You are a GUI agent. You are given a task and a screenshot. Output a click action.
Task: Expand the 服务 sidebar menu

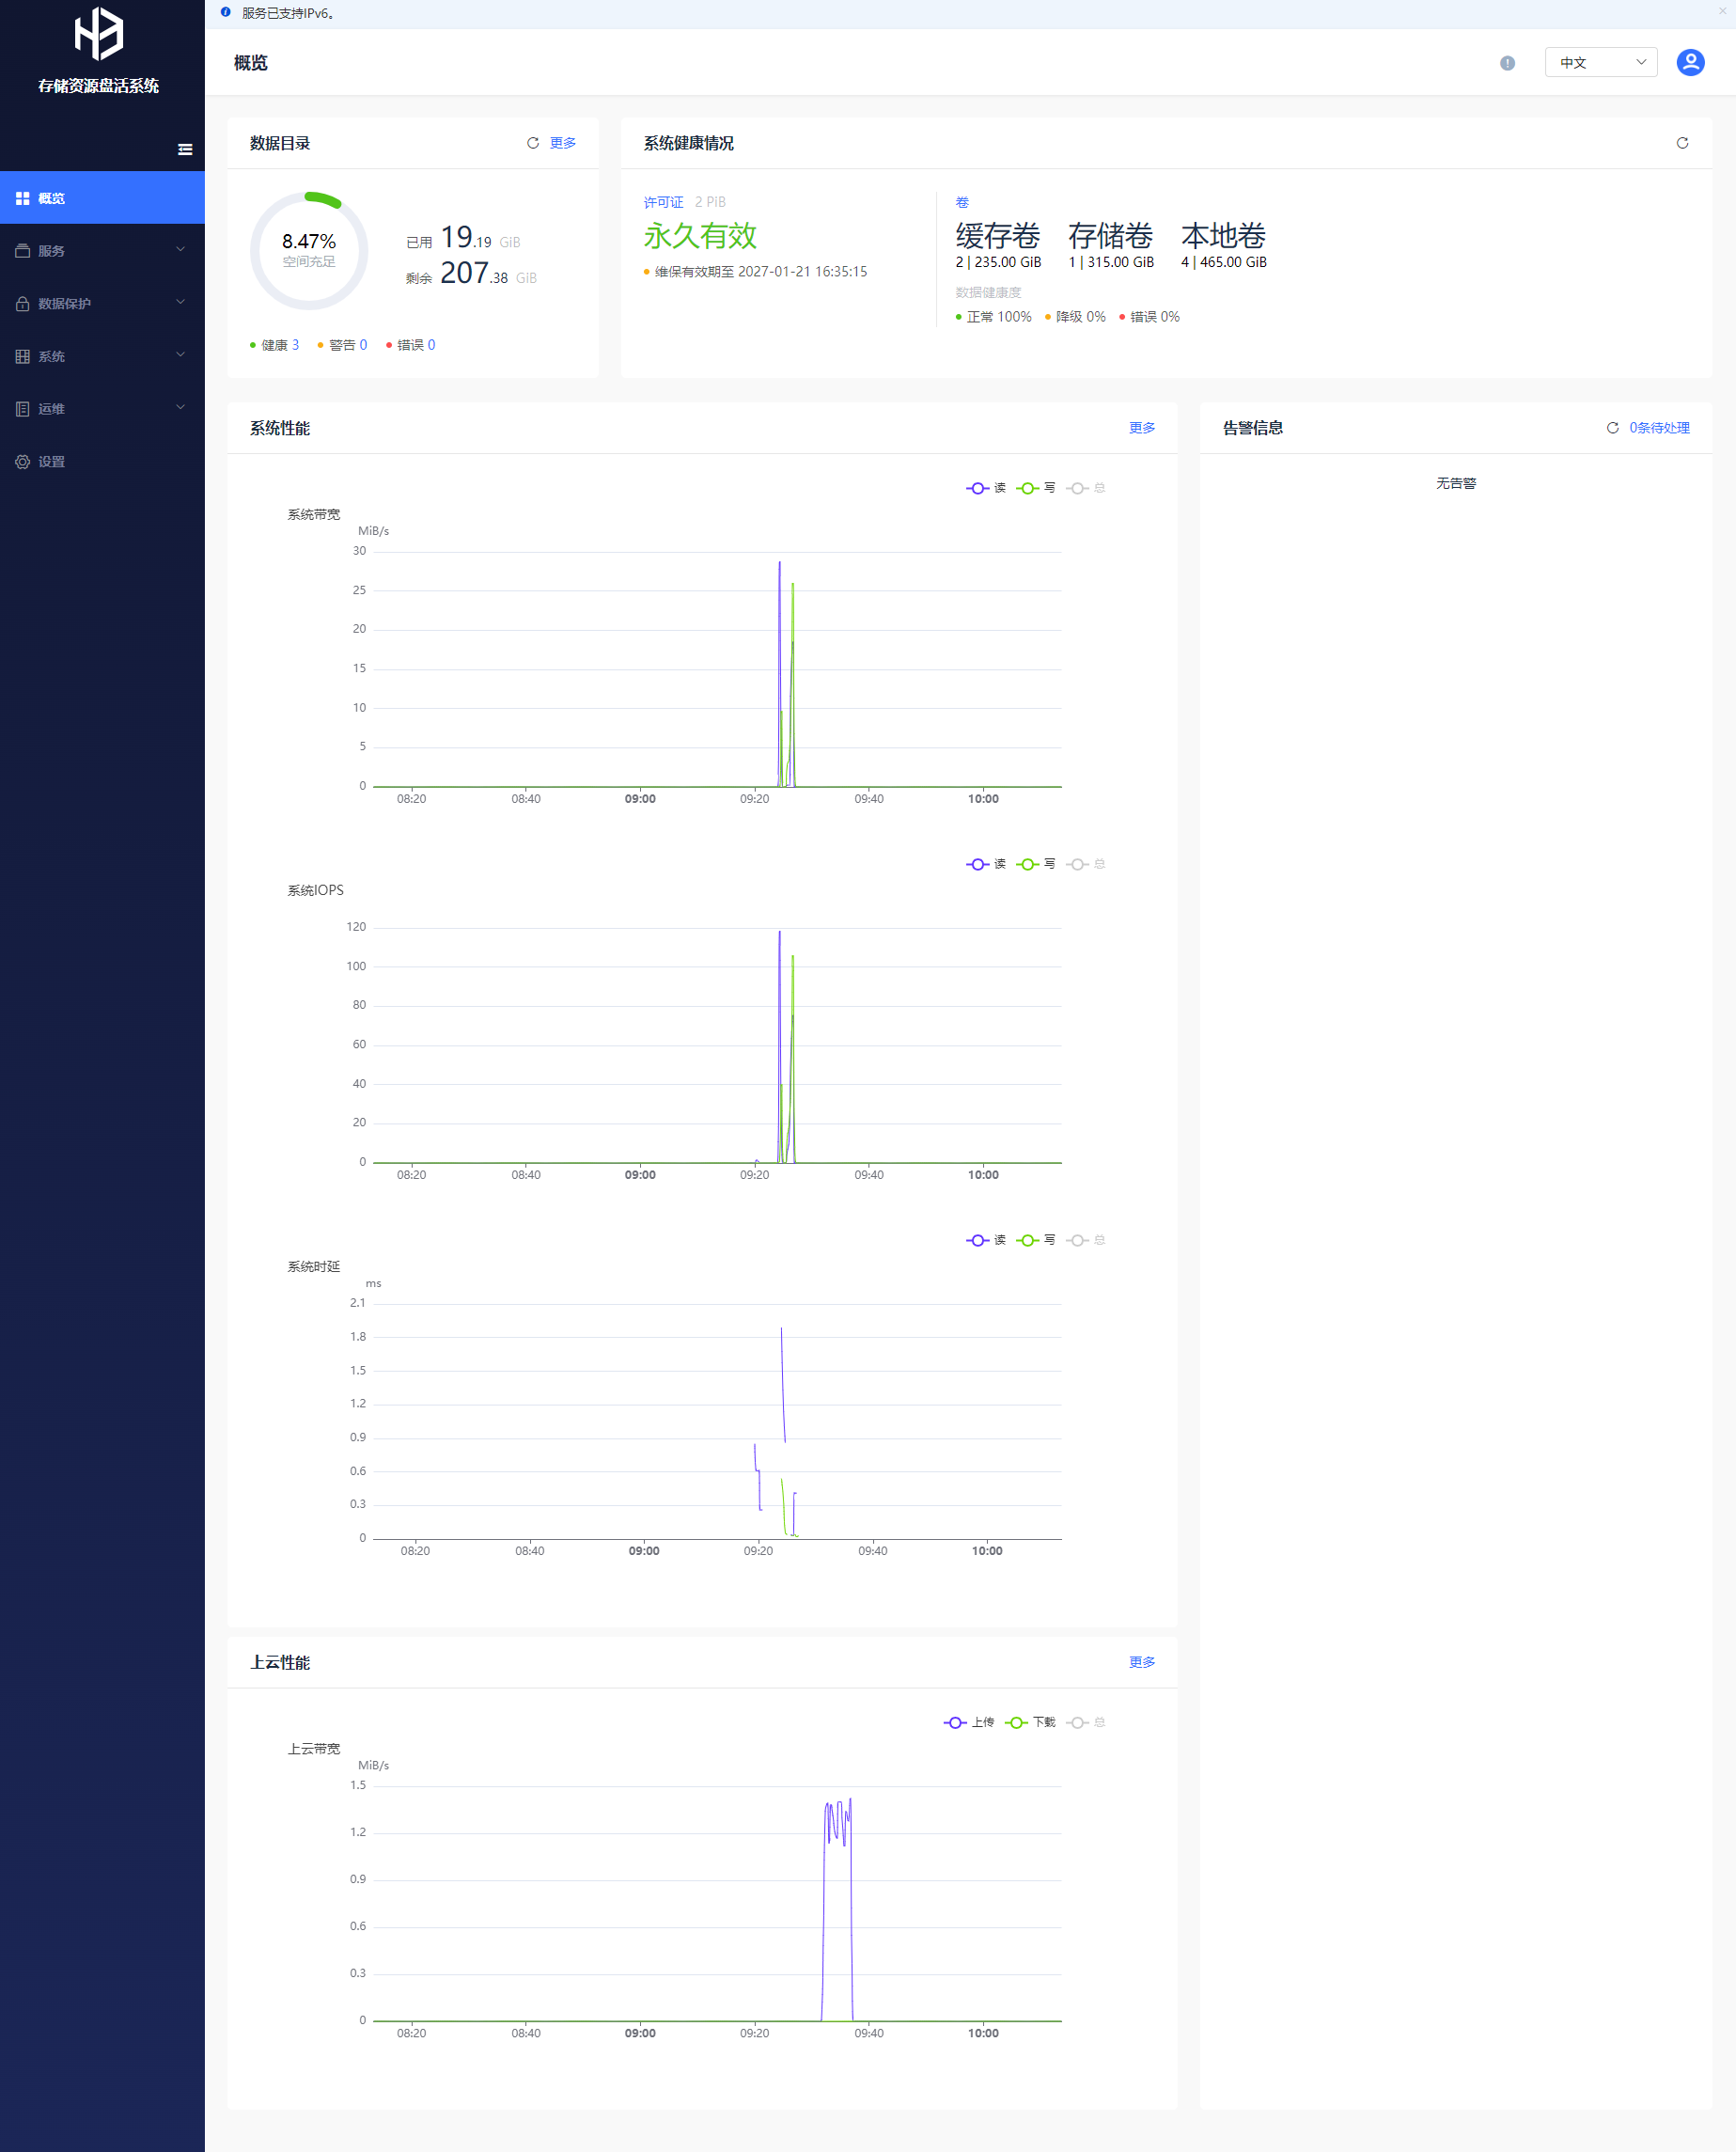point(102,251)
